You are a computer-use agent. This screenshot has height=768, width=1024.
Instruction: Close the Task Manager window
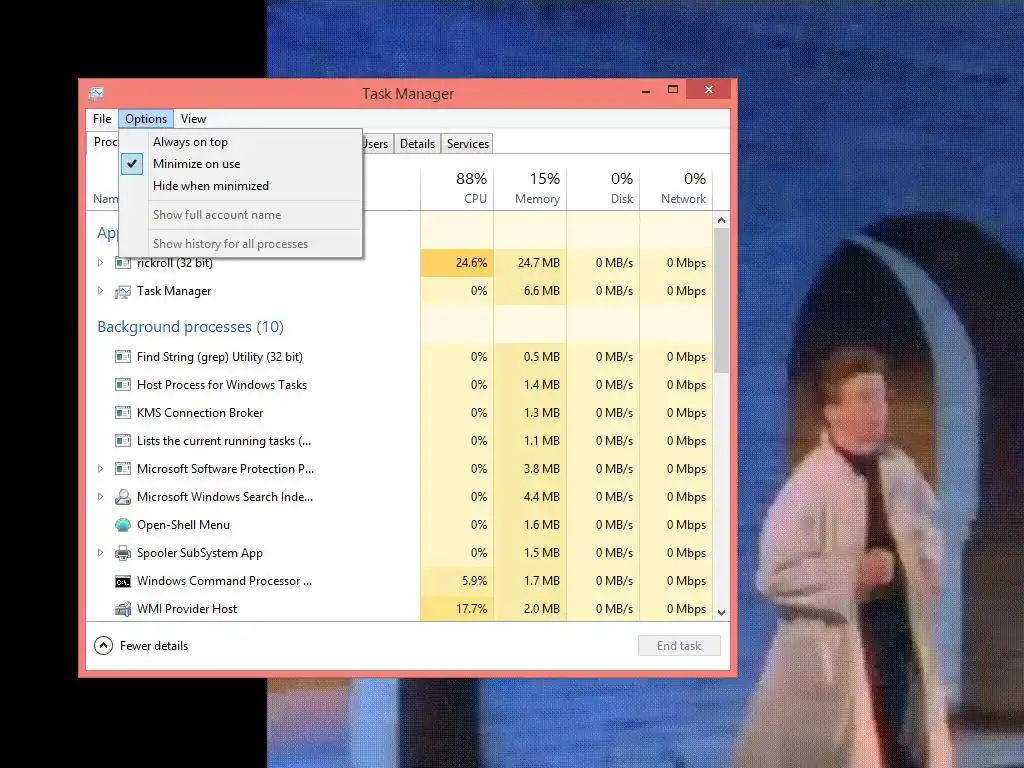pyautogui.click(x=709, y=89)
